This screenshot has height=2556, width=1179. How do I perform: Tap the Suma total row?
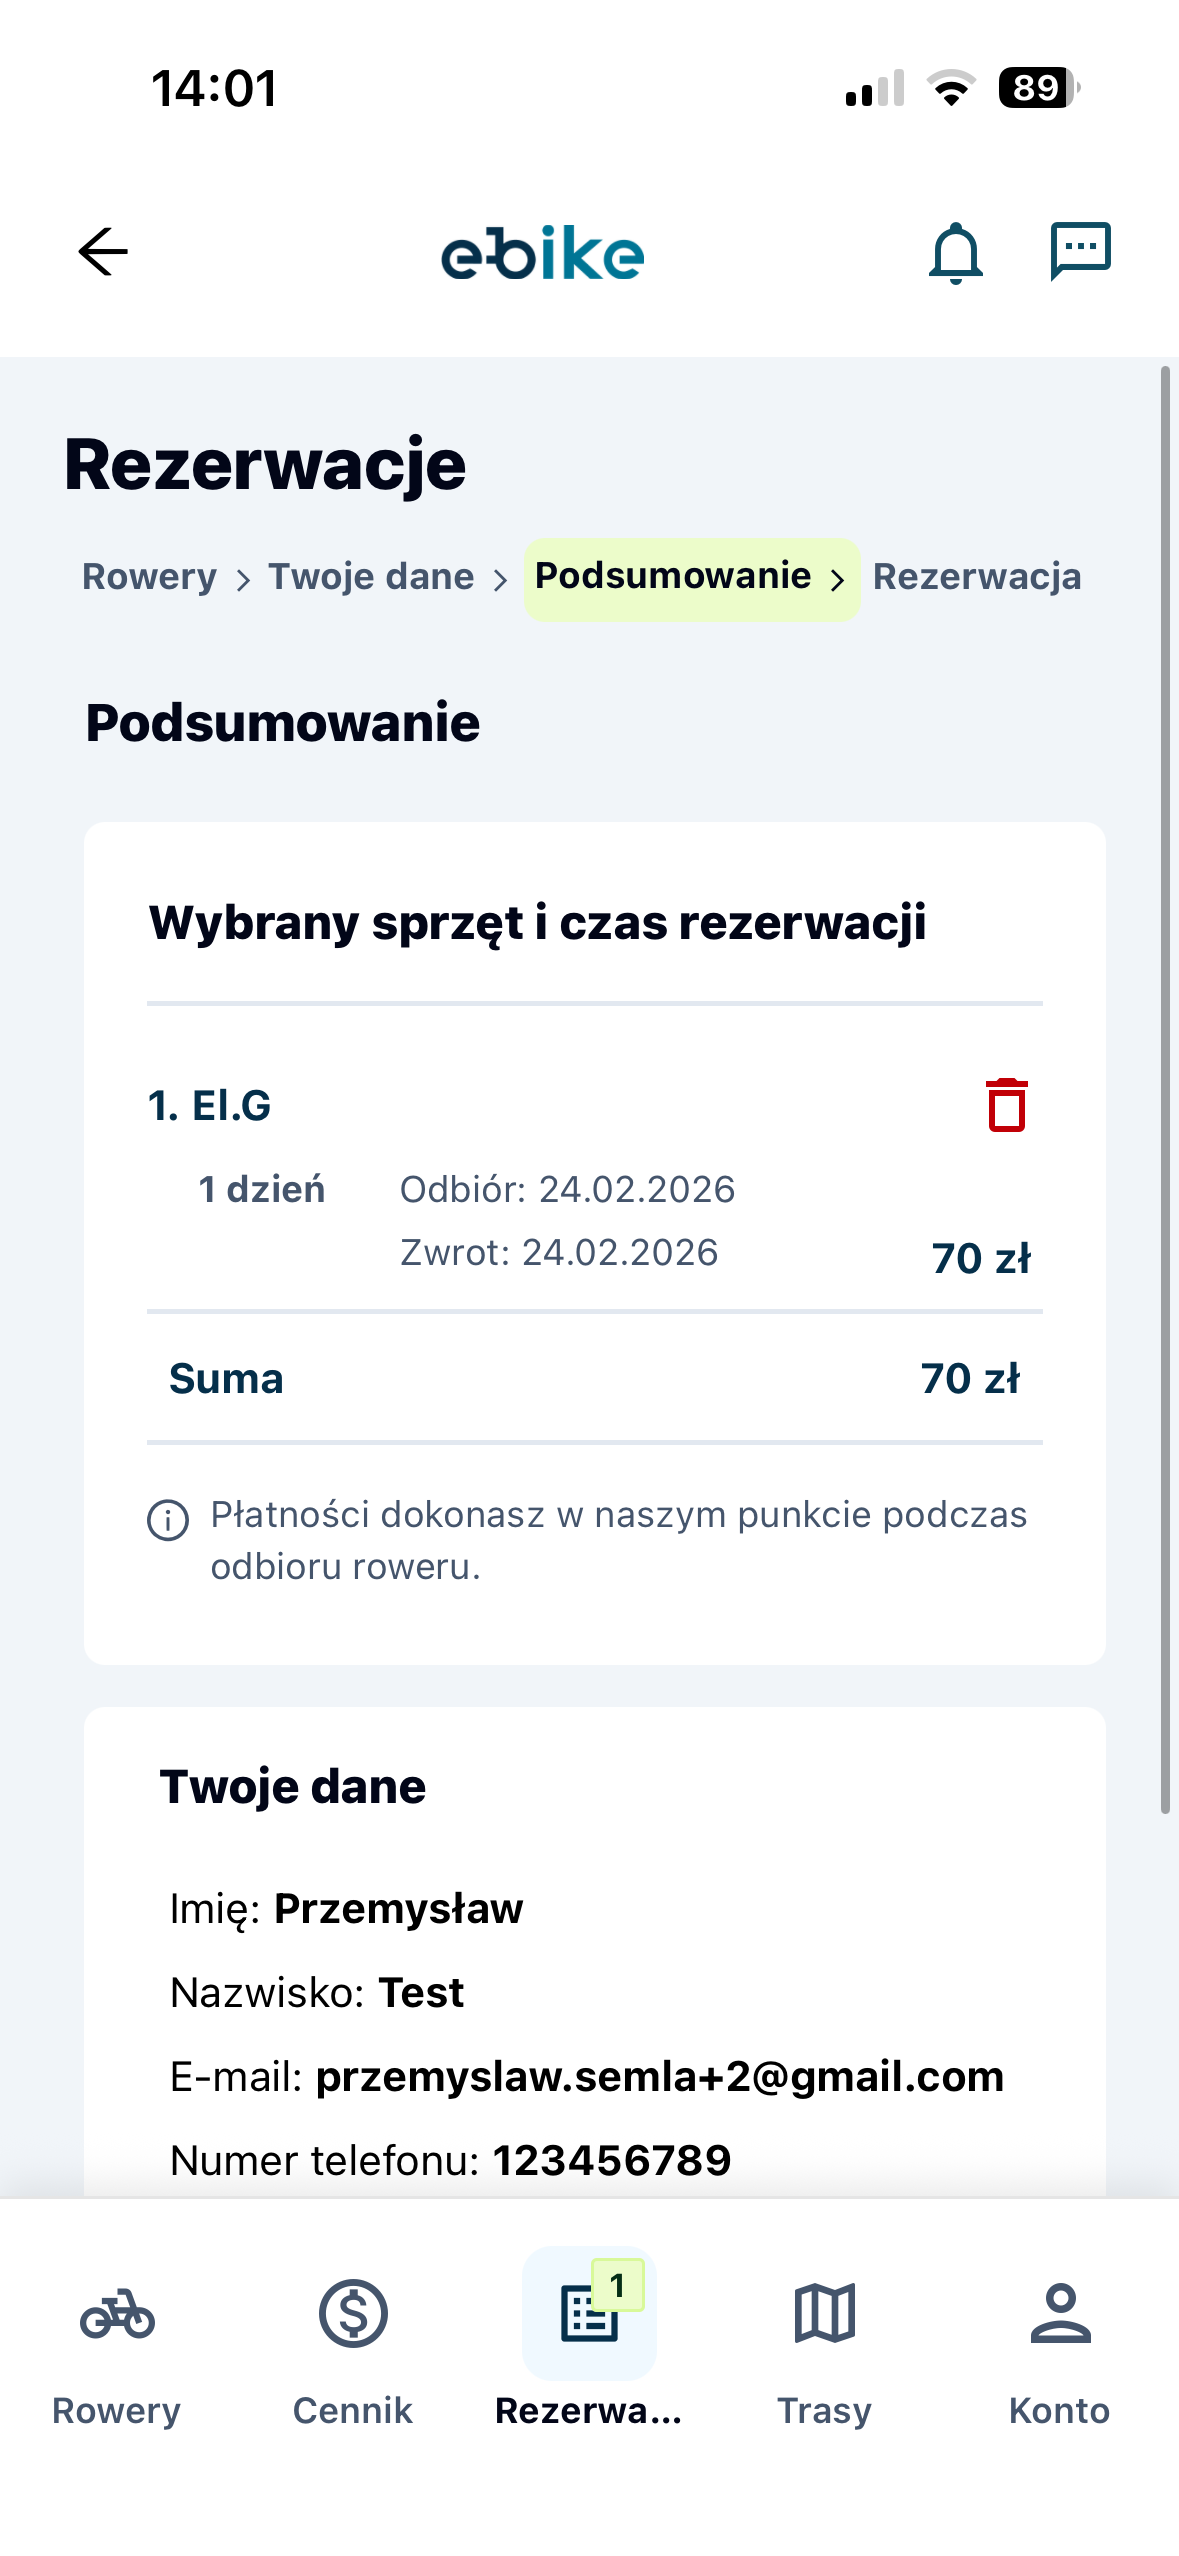pos(594,1379)
